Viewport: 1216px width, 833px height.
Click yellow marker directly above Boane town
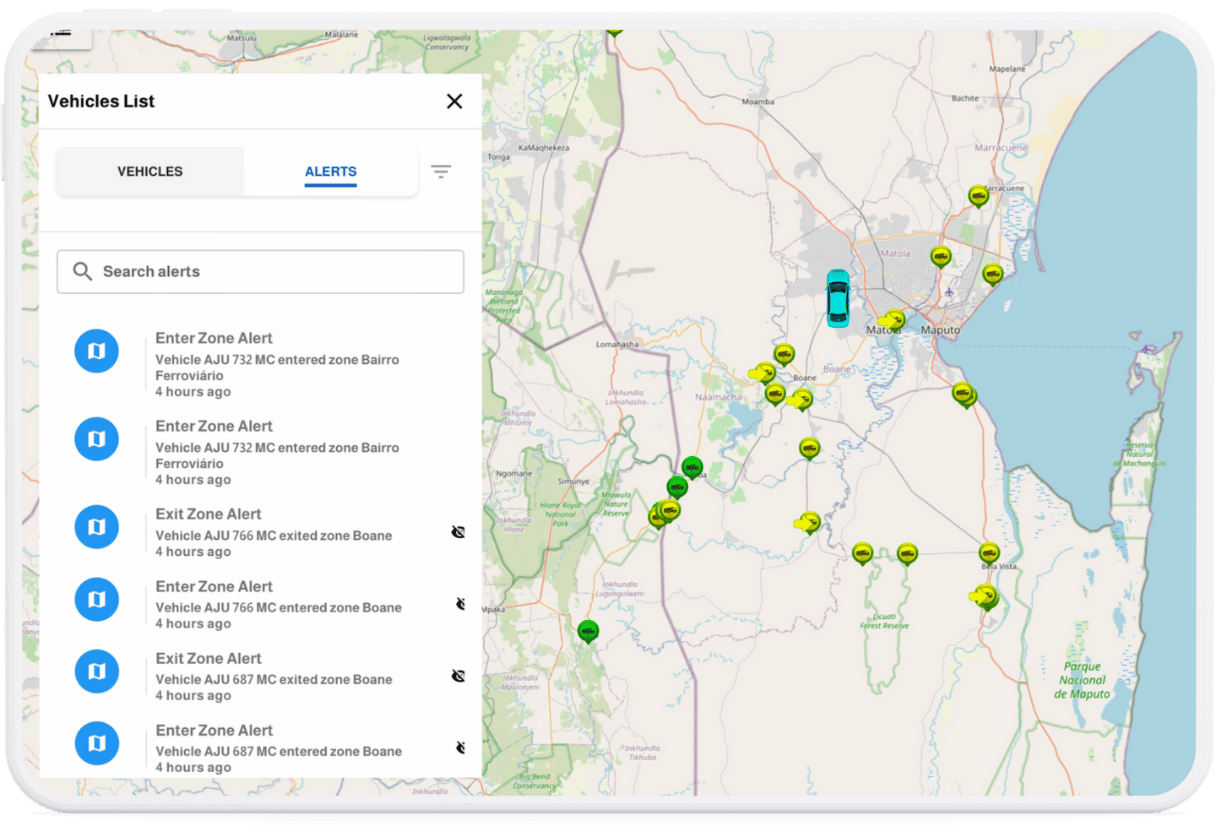point(784,354)
